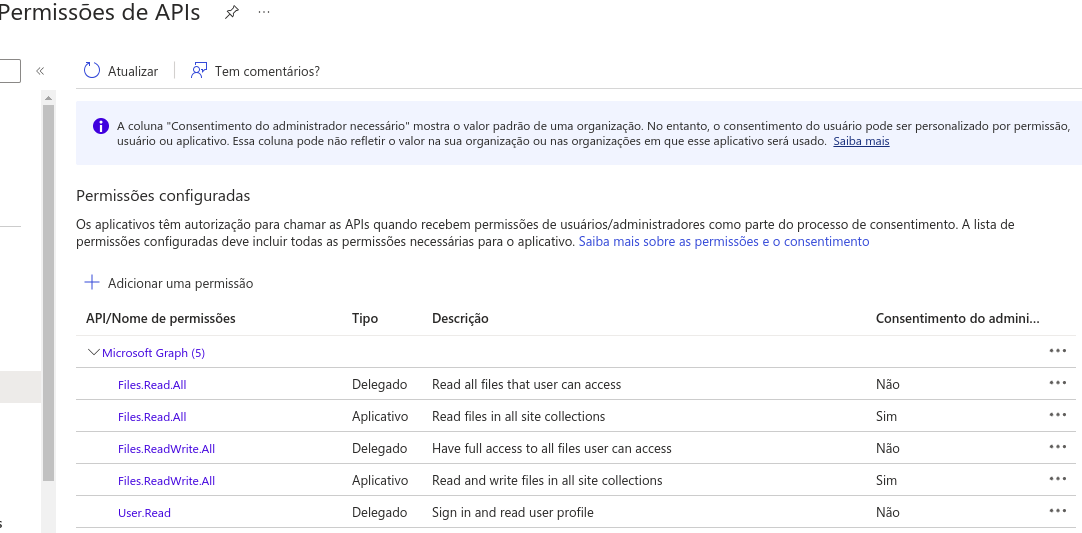Screen dimensions: 1082x533
Task: Open the Saiba mais link in info banner
Action: [861, 141]
